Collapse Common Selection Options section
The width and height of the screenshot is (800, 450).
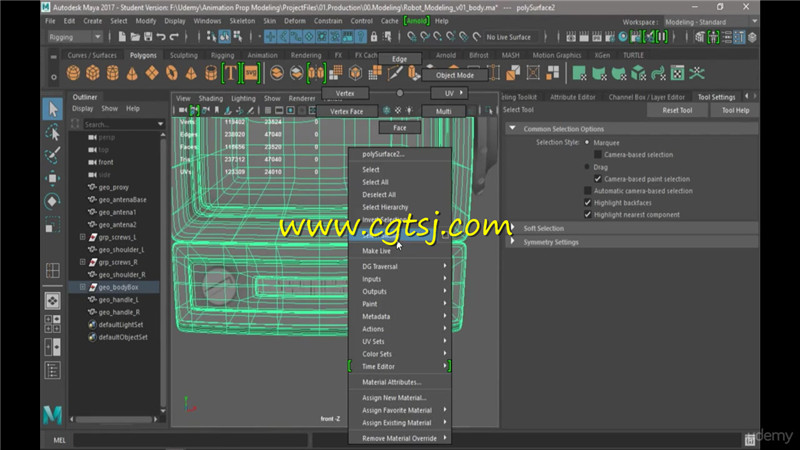tap(513, 129)
